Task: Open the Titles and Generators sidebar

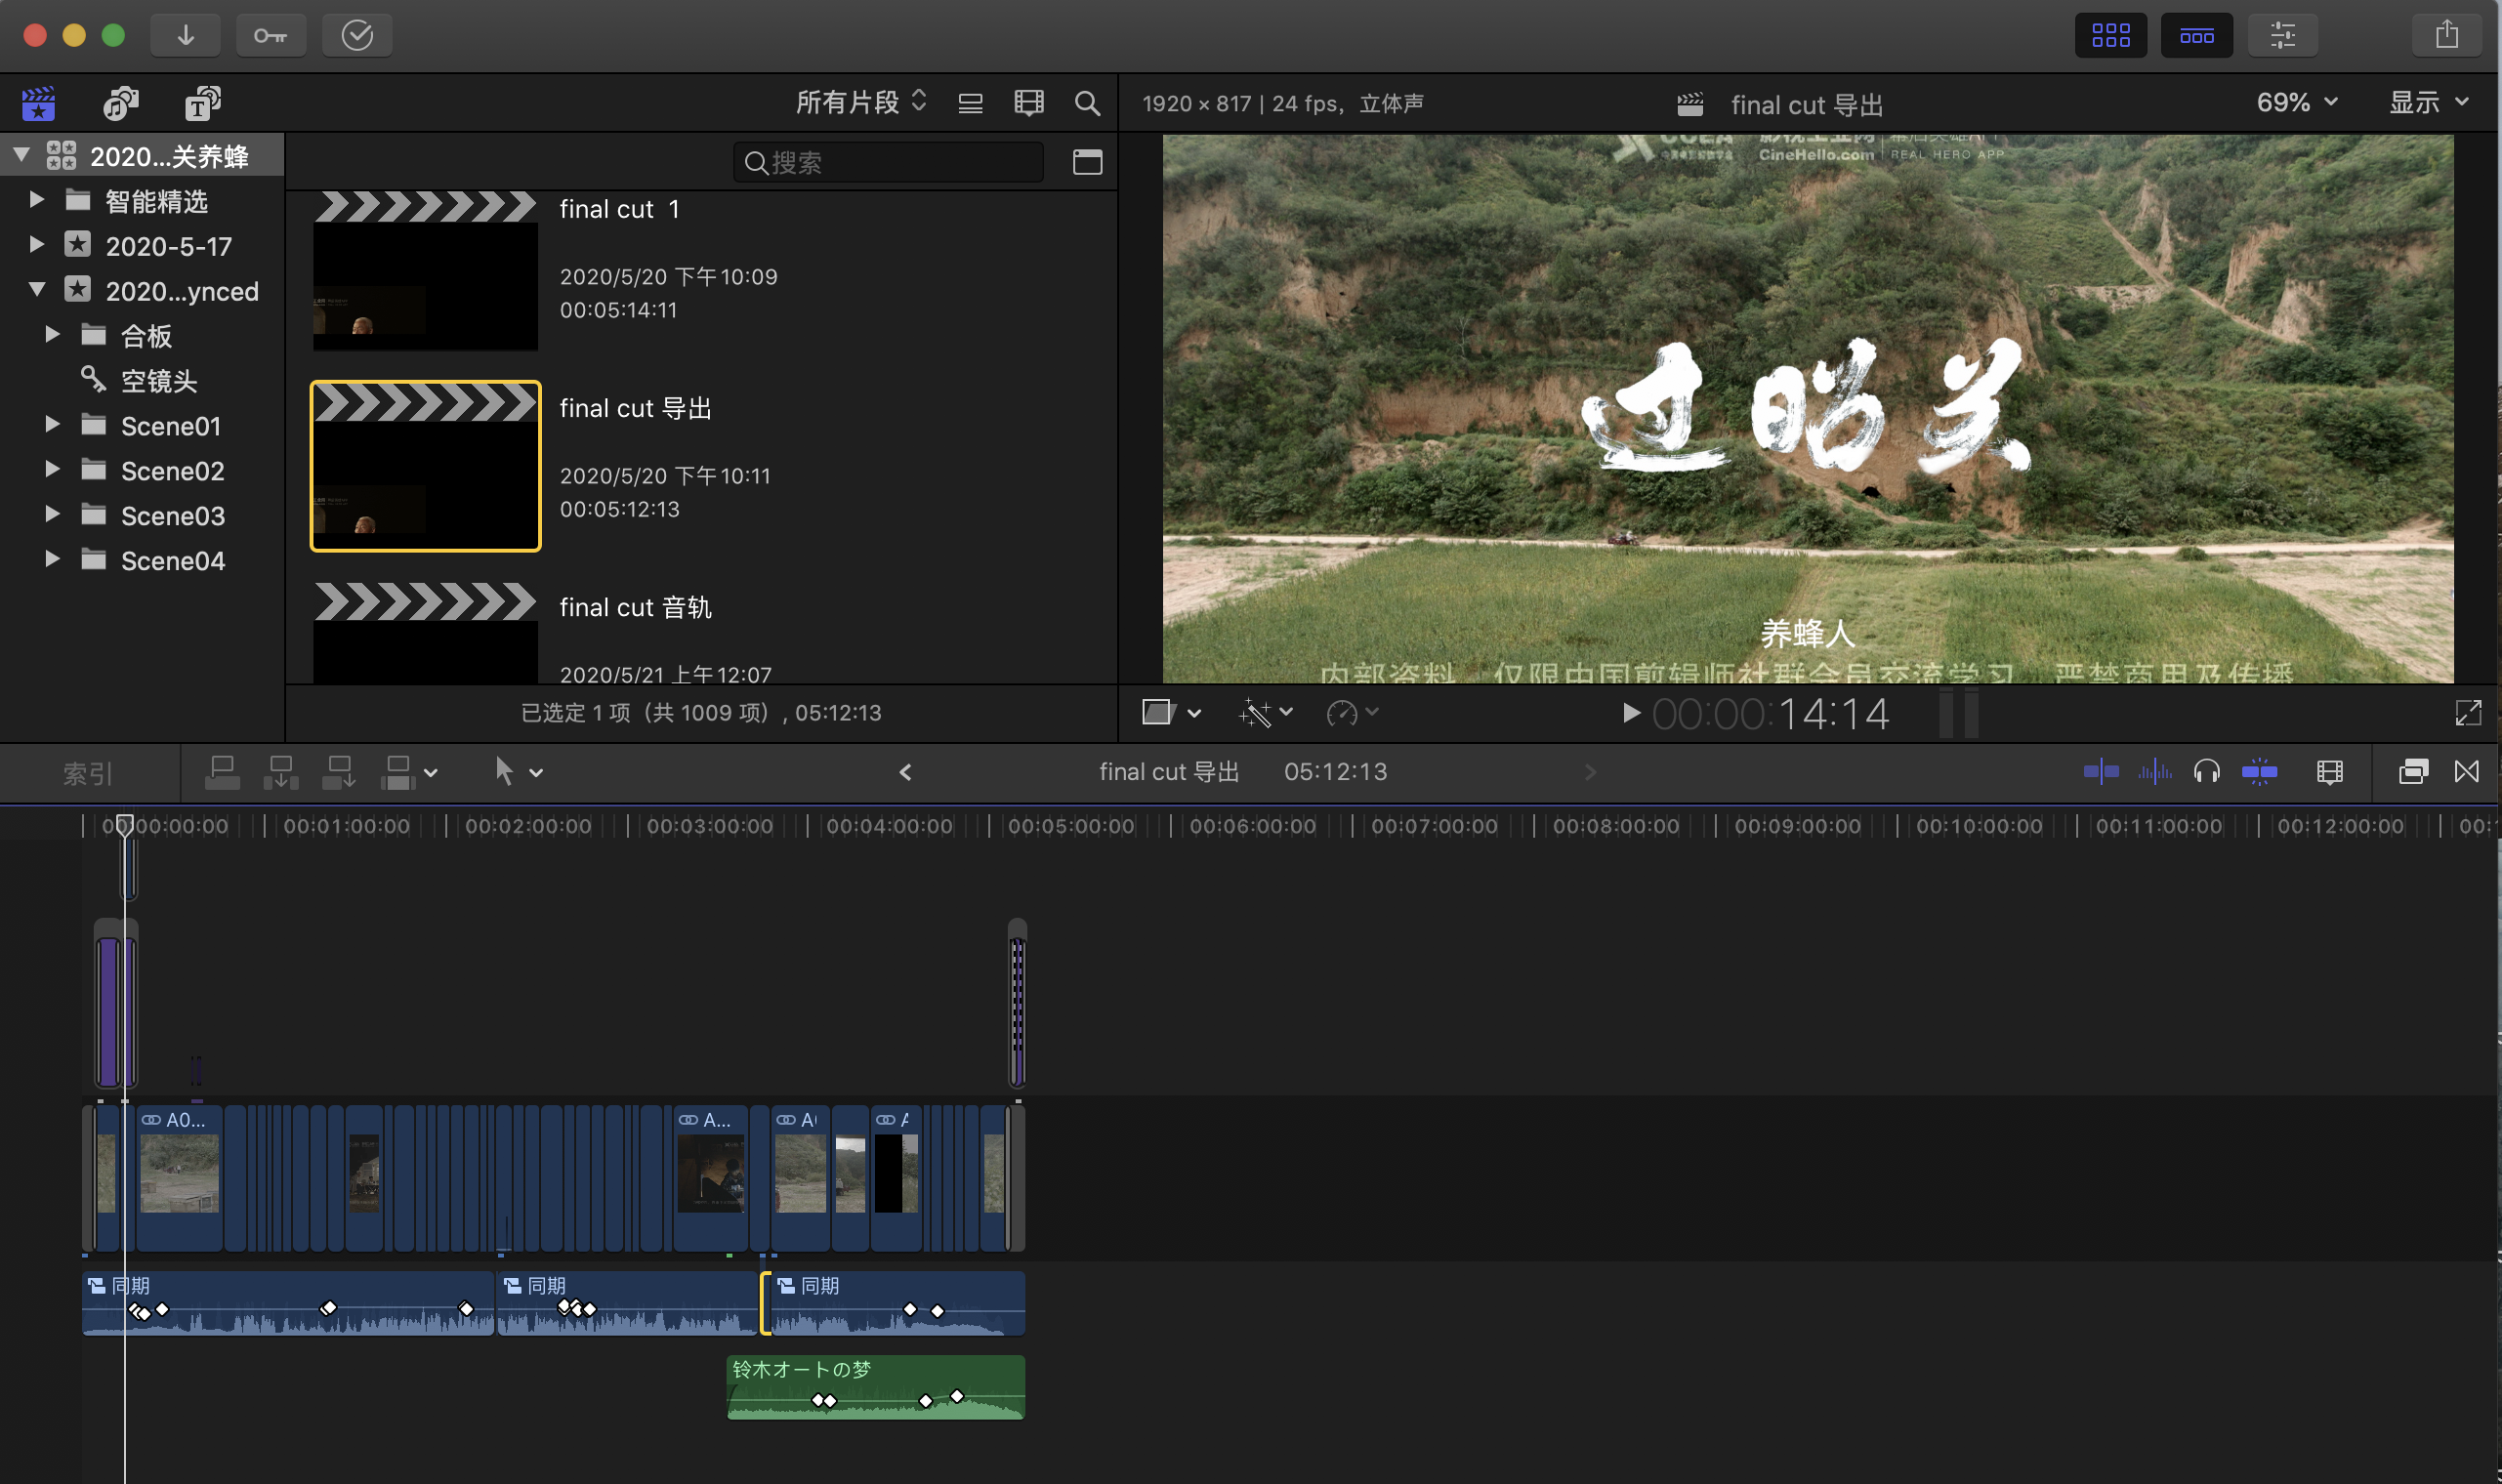Action: (202, 103)
